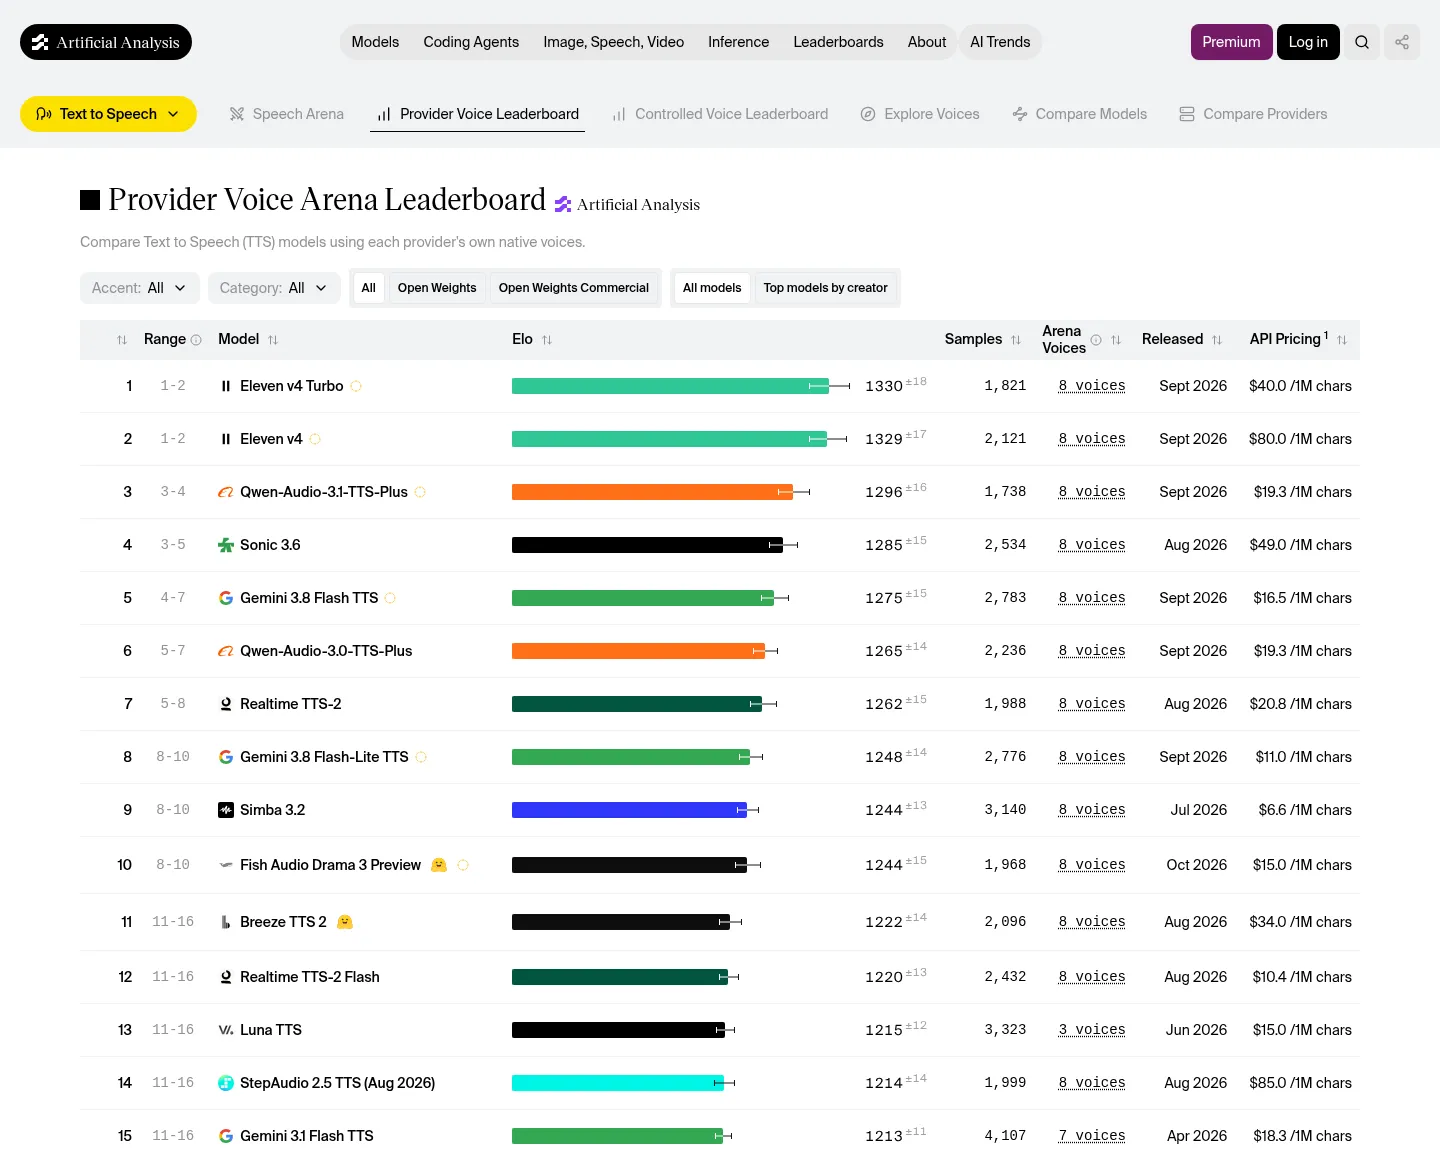Click the Eleven v4 Turbo Elo bar
This screenshot has height=1150, width=1440.
pos(670,386)
